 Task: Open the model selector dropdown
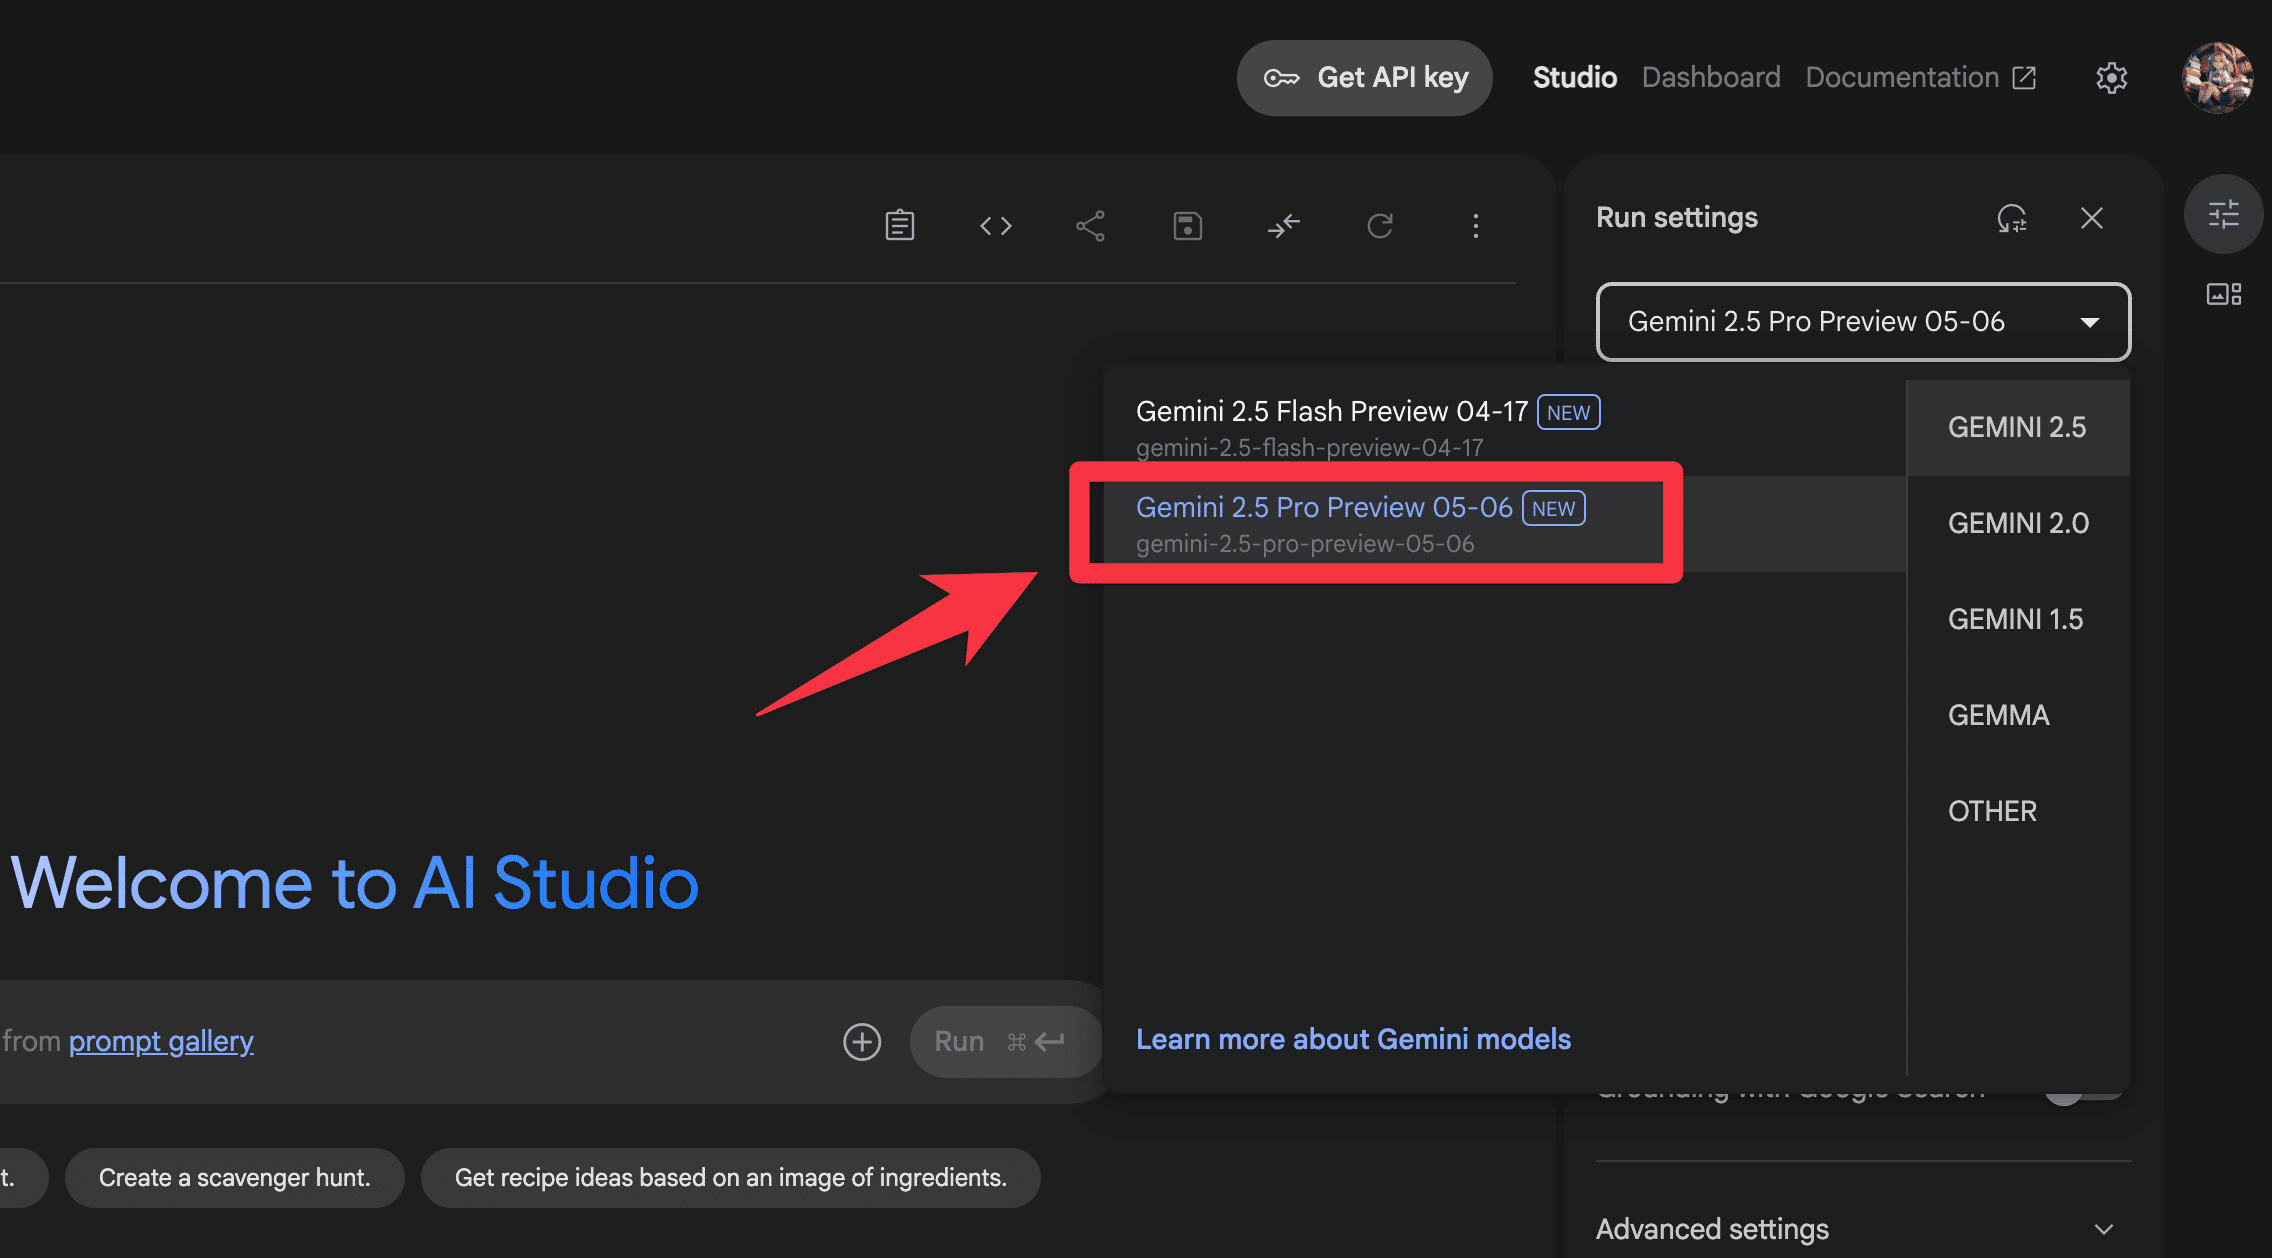(x=1863, y=322)
